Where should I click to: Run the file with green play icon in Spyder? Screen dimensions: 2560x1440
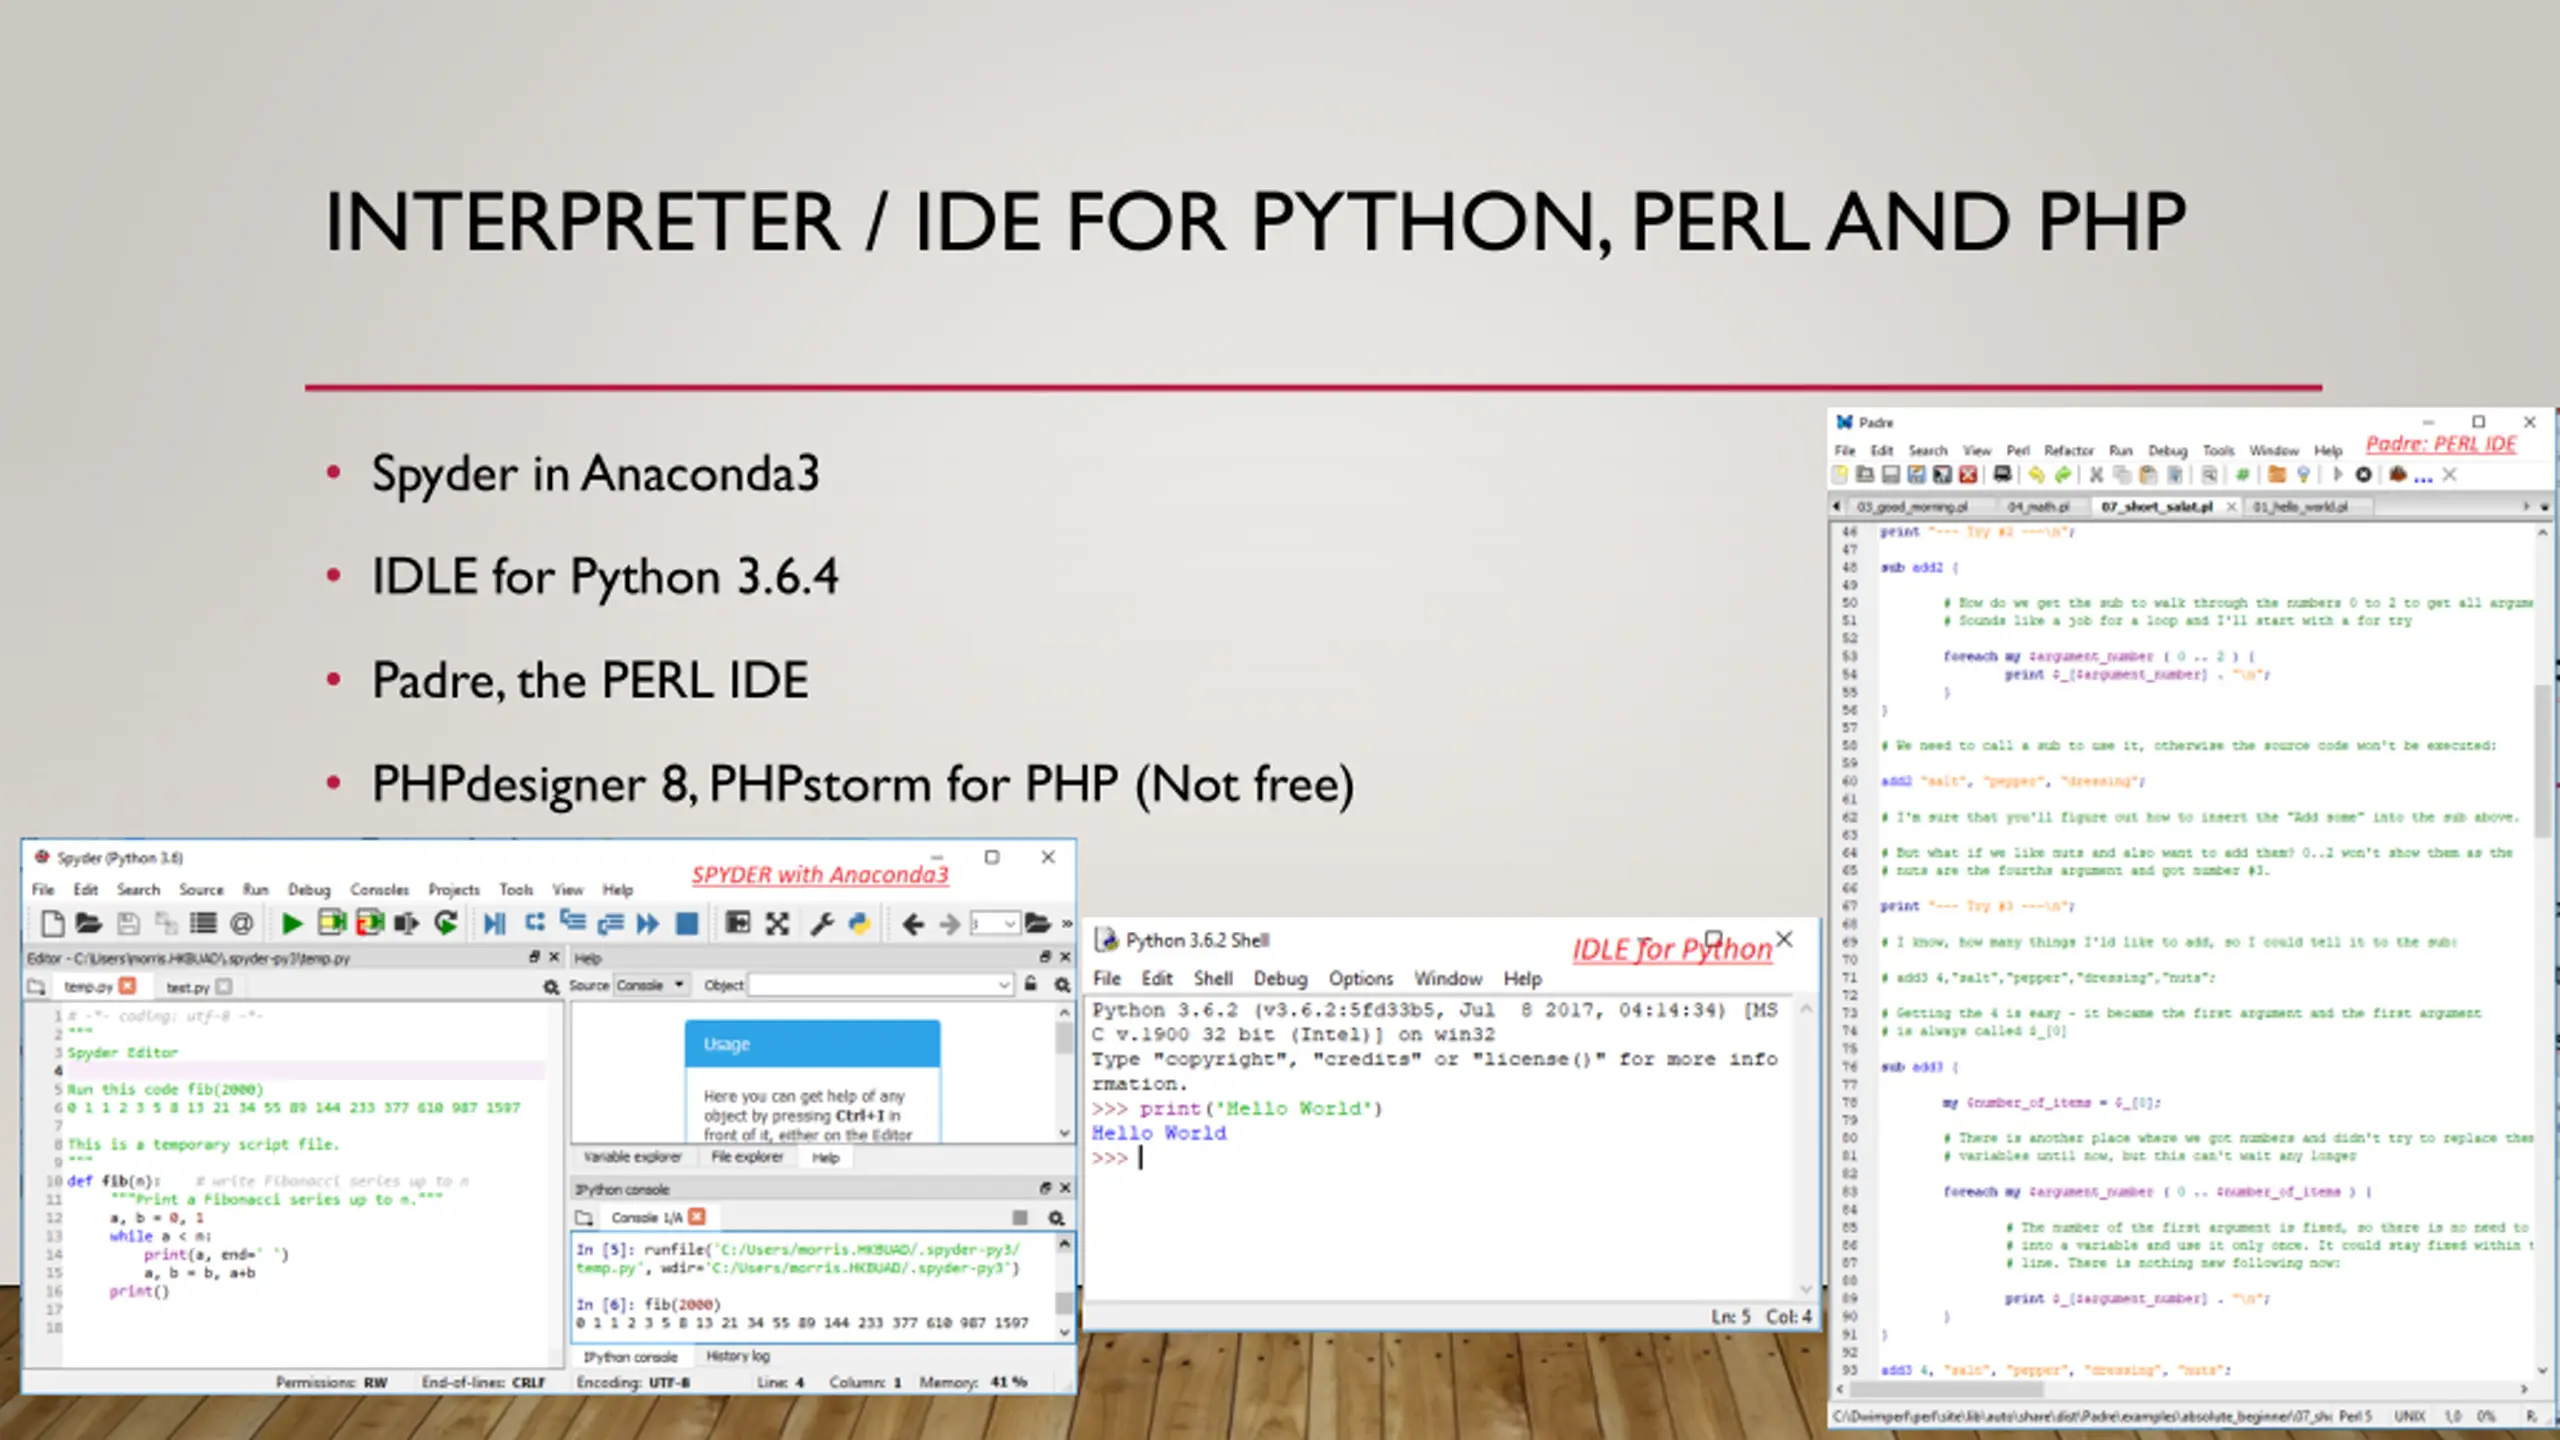(292, 924)
